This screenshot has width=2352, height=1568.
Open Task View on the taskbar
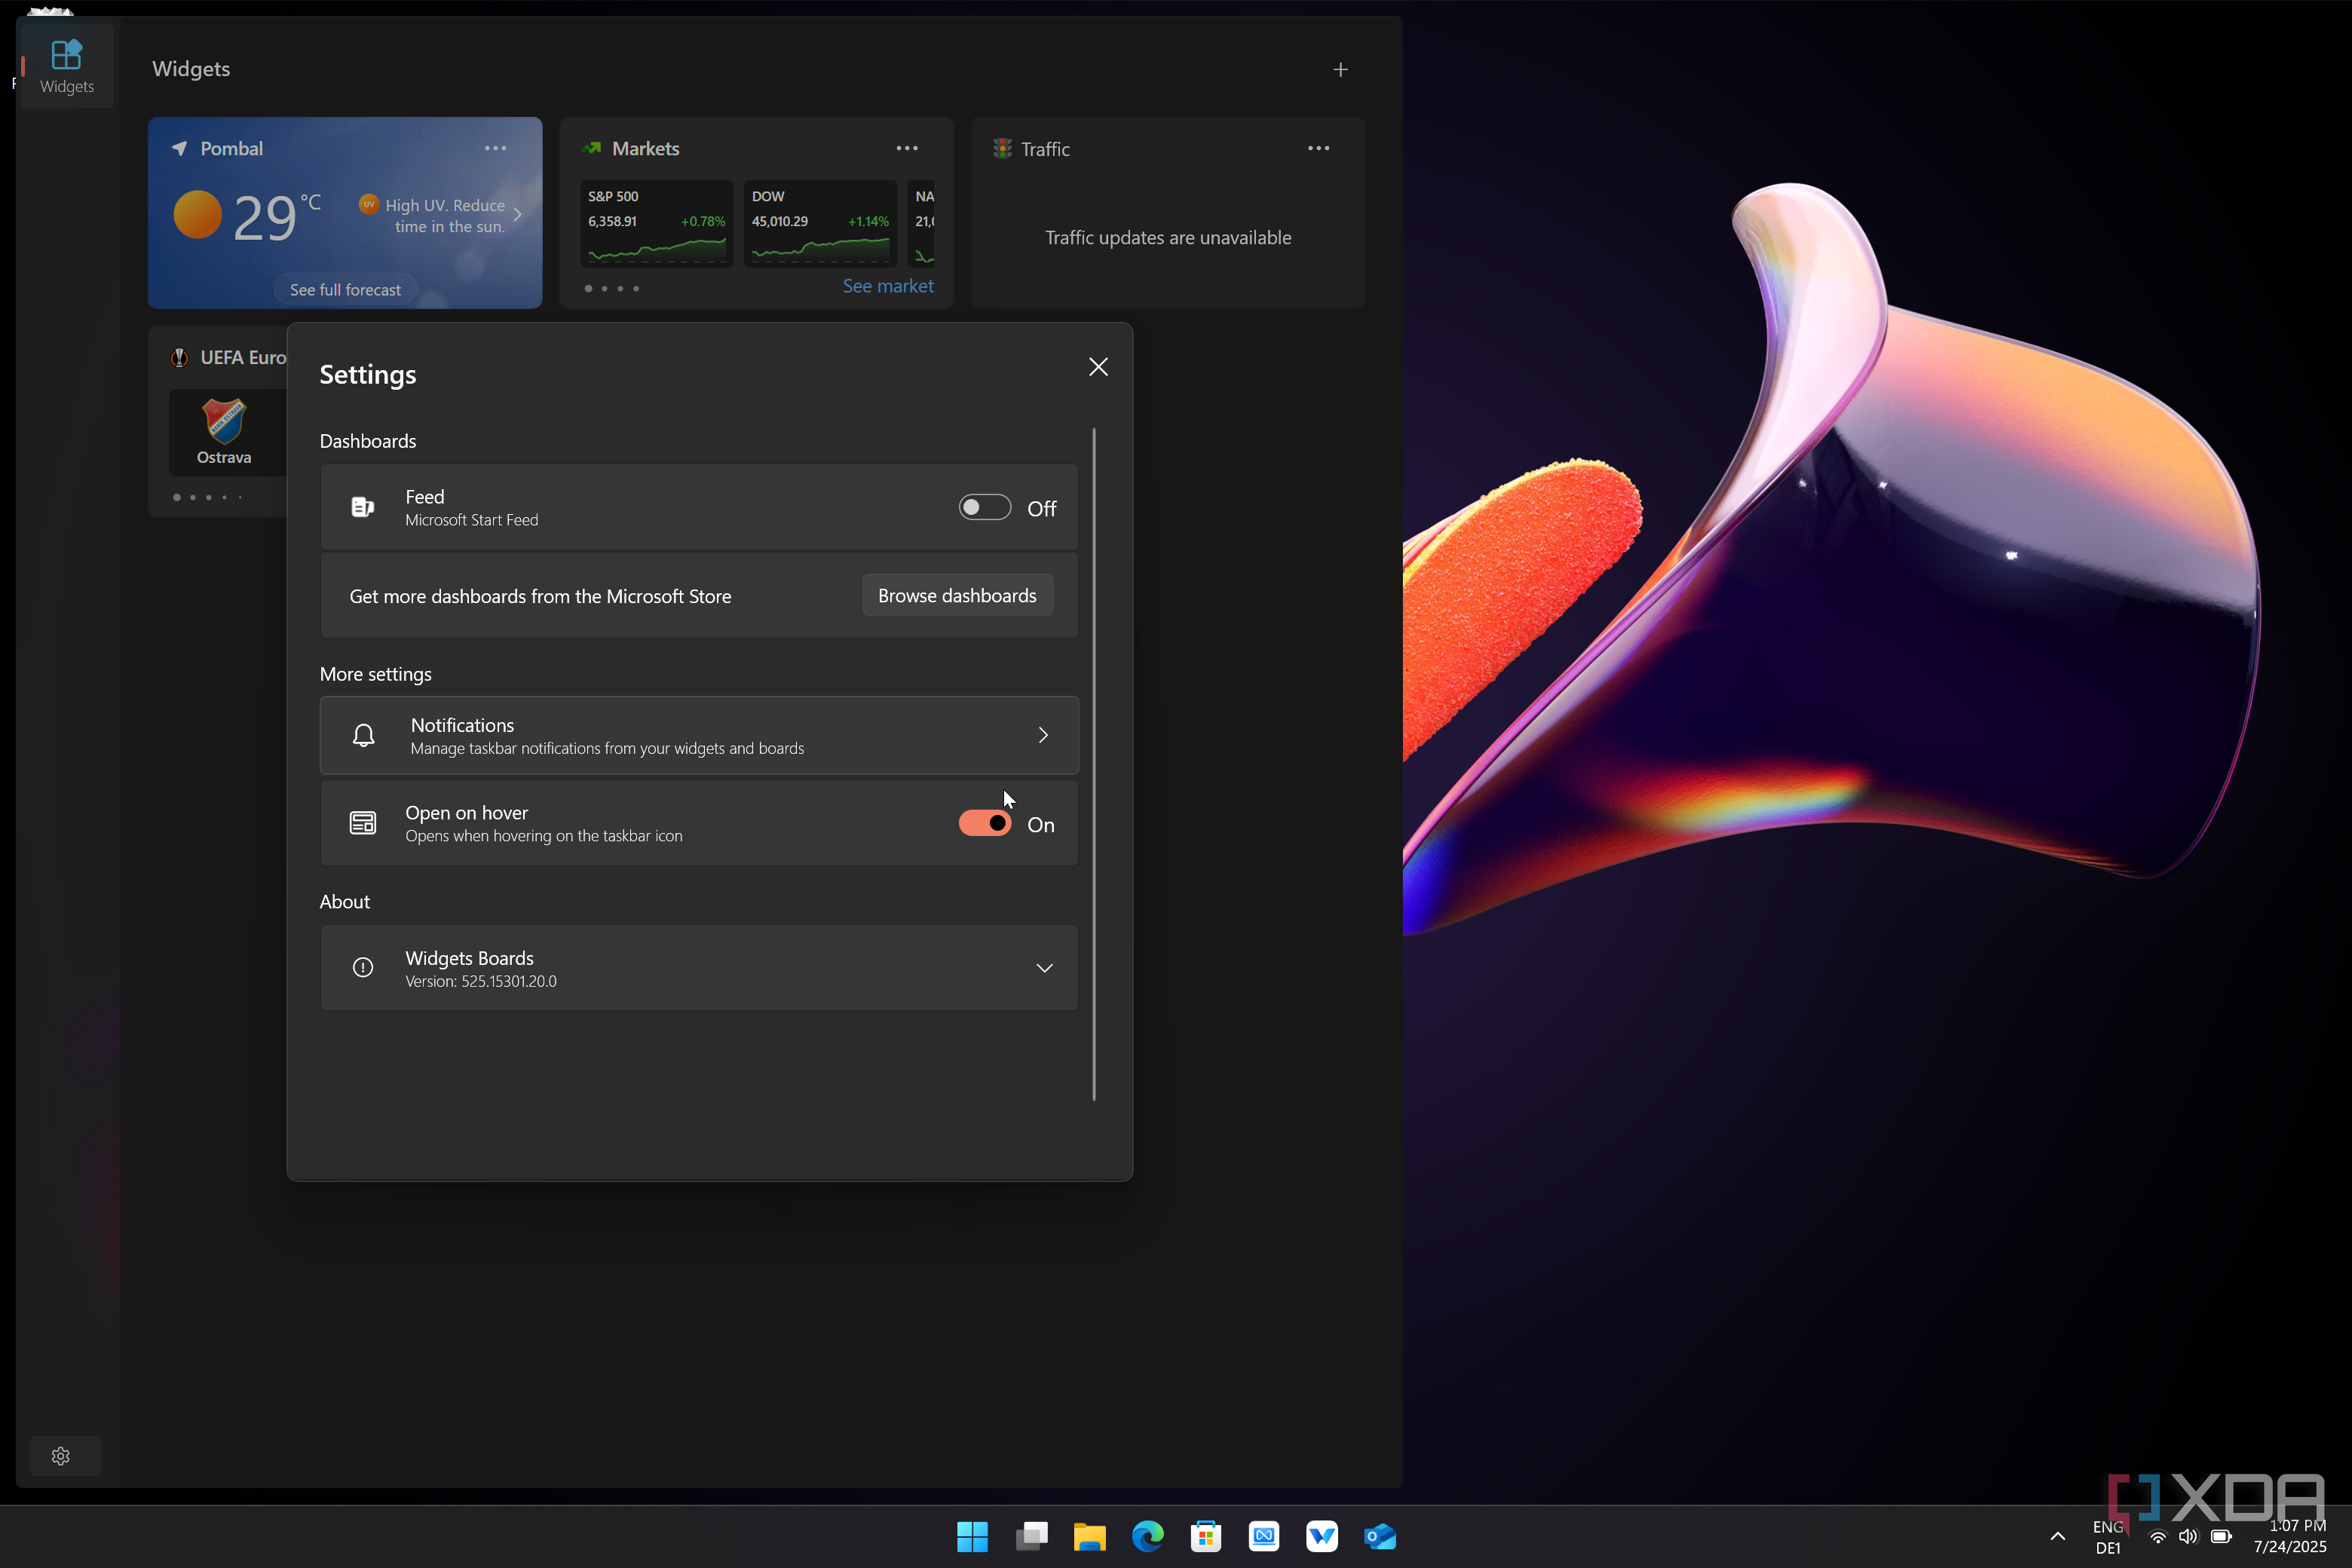[x=1031, y=1536]
